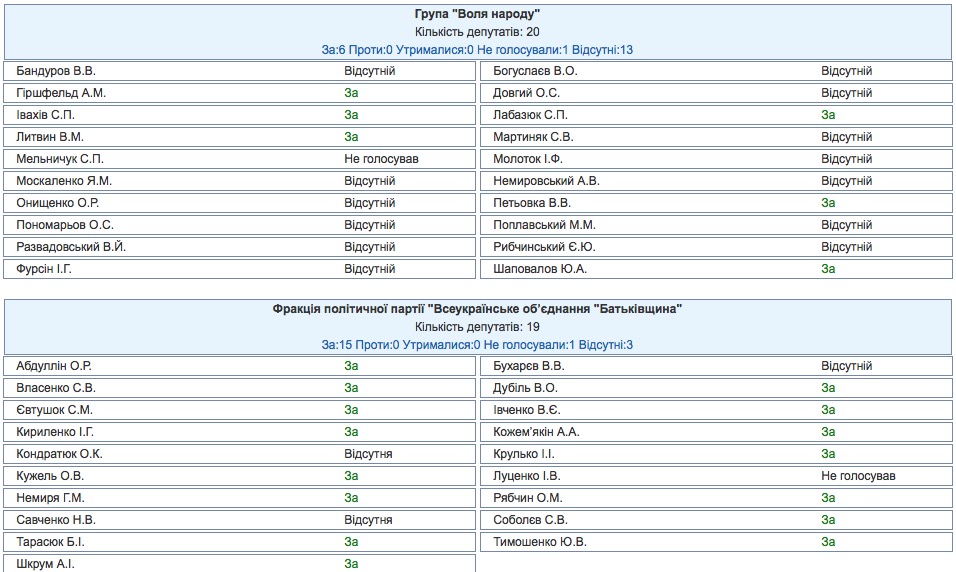Open the vote summary 'За:15 Проти:0' line
The image size is (956, 572).
[477, 345]
